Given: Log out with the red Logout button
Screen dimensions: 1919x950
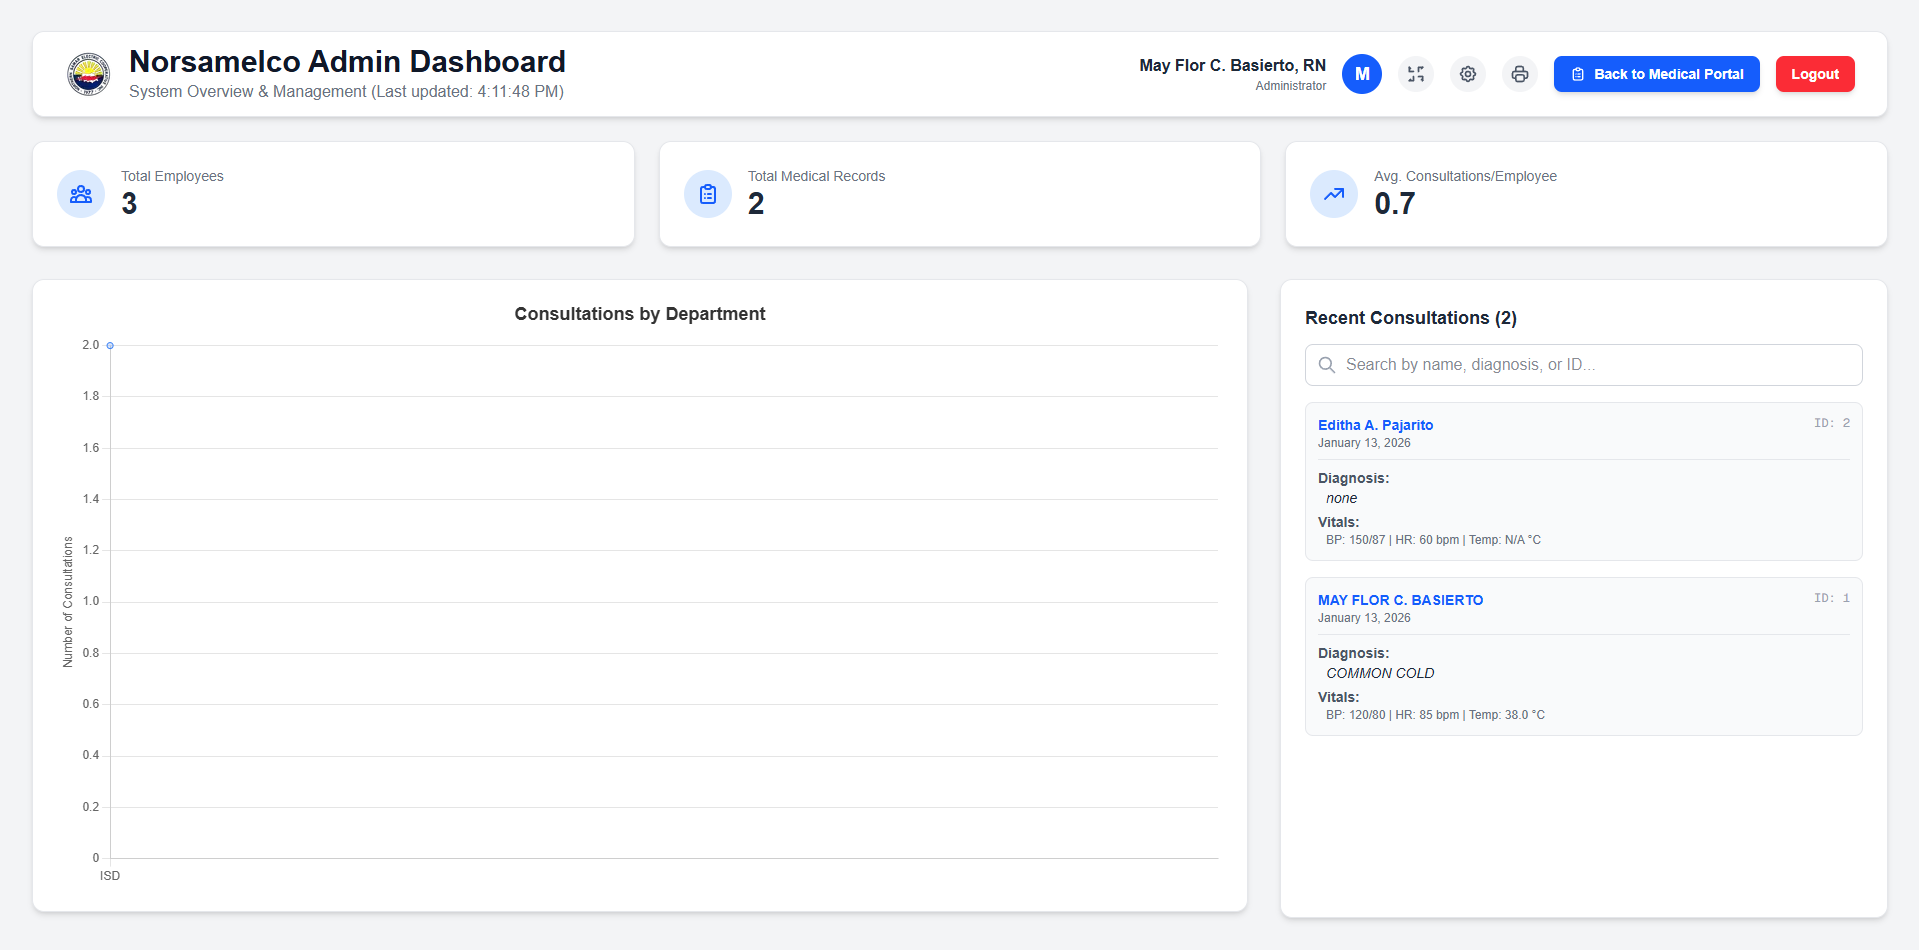Looking at the screenshot, I should pyautogui.click(x=1815, y=74).
